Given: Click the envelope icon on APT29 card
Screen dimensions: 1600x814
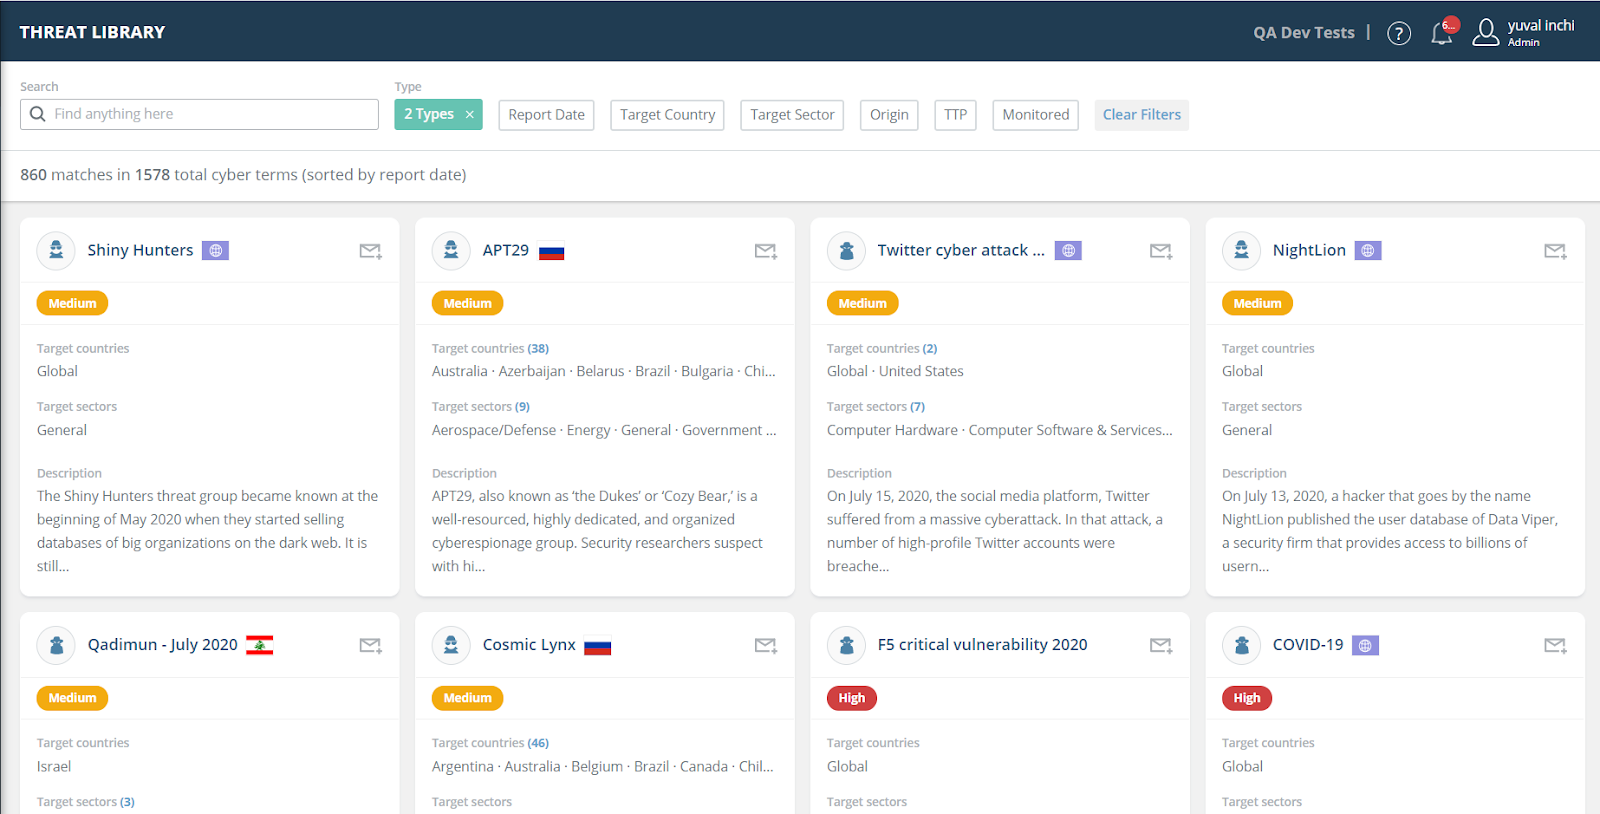Looking at the screenshot, I should click(765, 251).
